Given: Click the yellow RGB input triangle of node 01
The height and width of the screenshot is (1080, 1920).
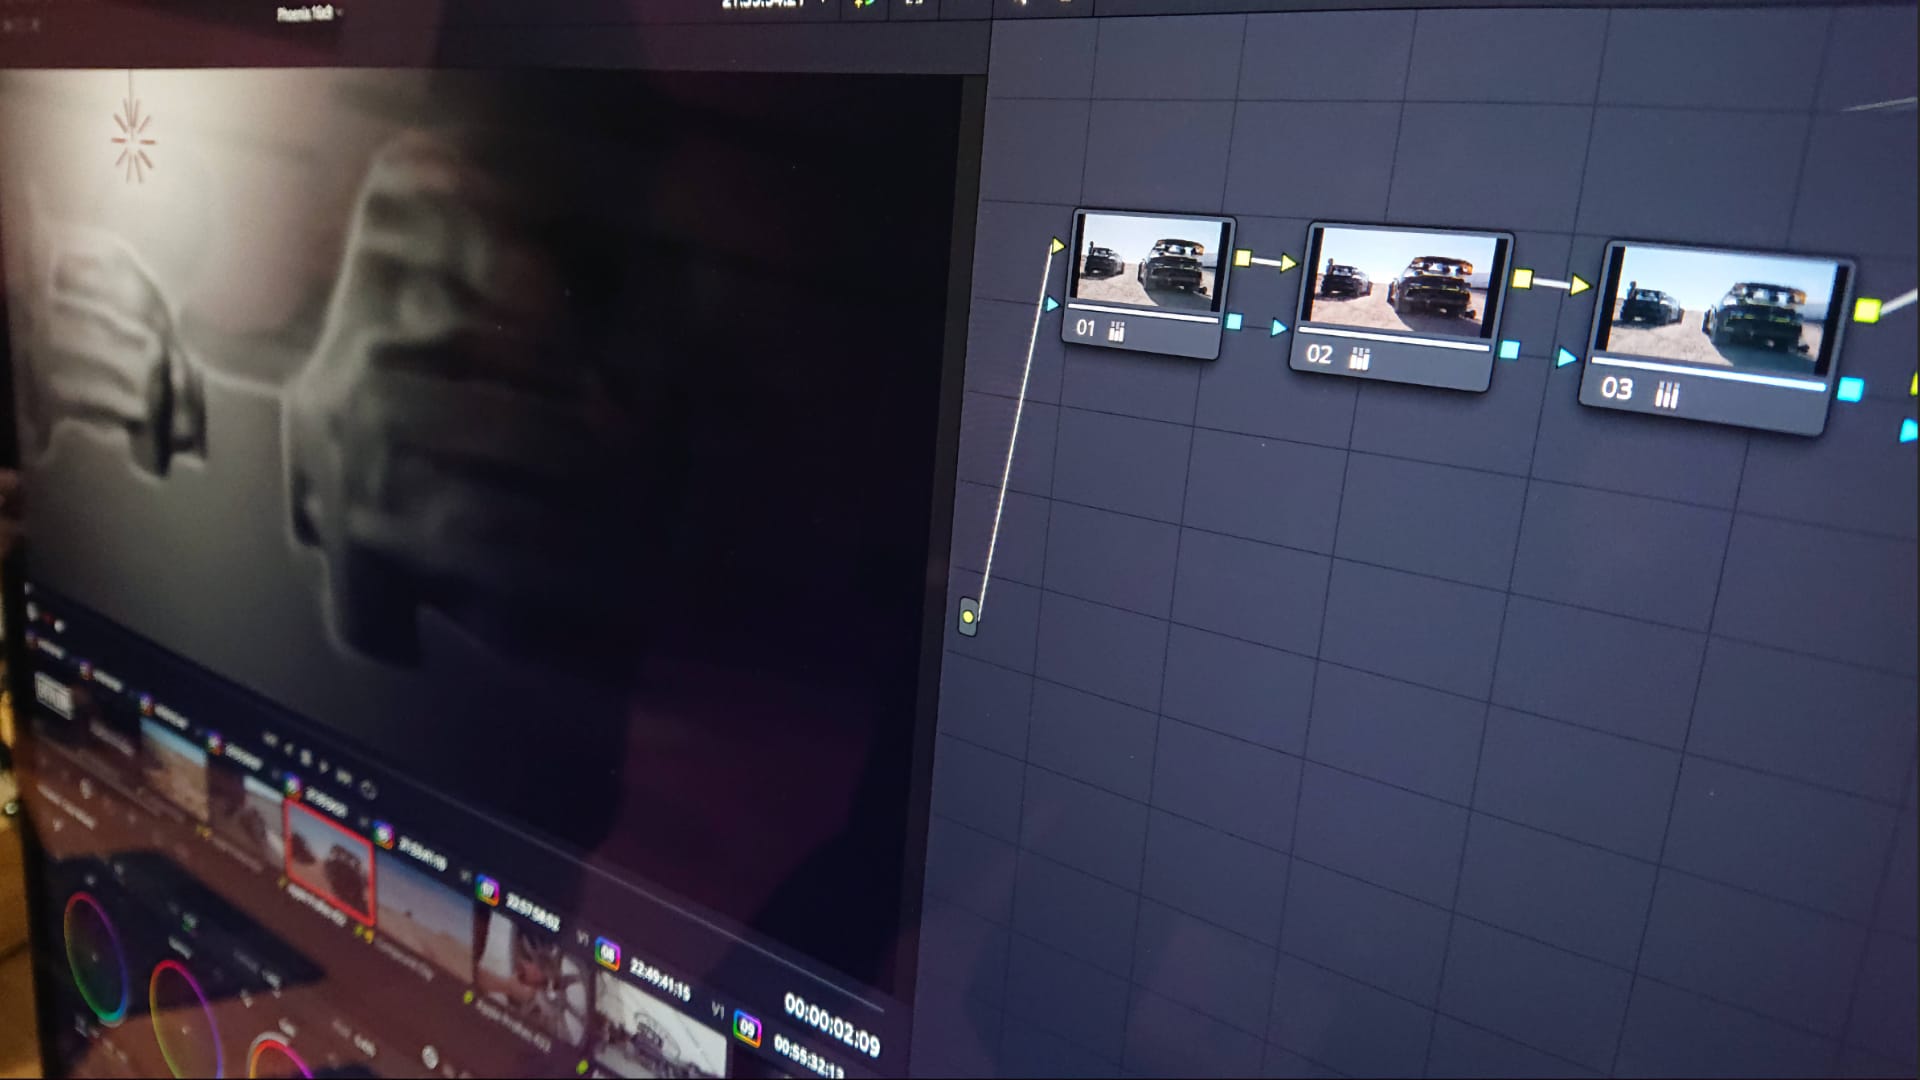Looking at the screenshot, I should tap(1057, 245).
